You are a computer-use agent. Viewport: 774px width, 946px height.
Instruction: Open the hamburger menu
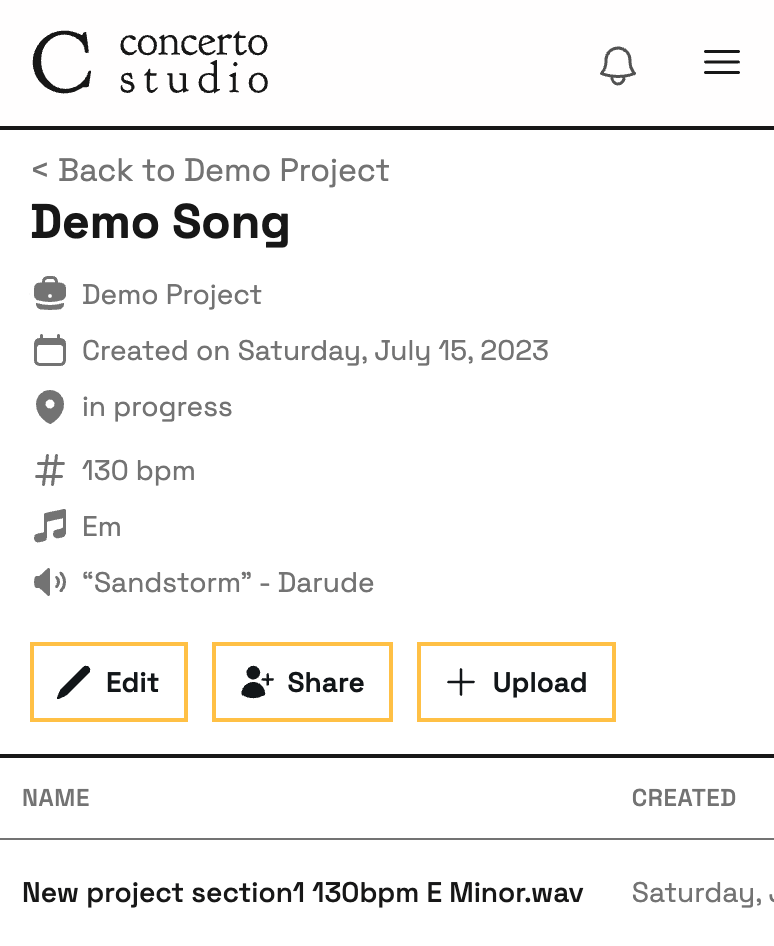[722, 62]
